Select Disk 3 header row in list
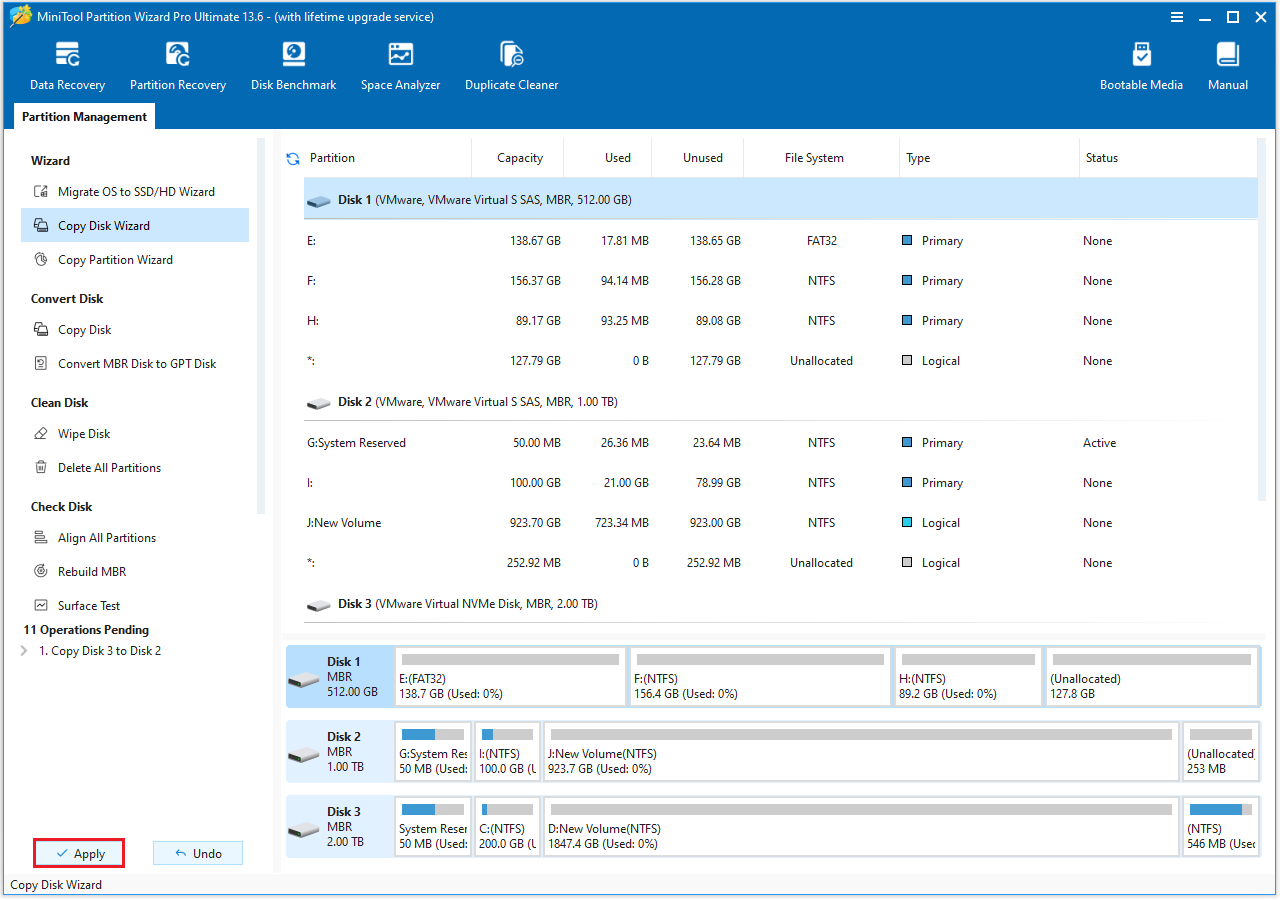 coord(780,604)
